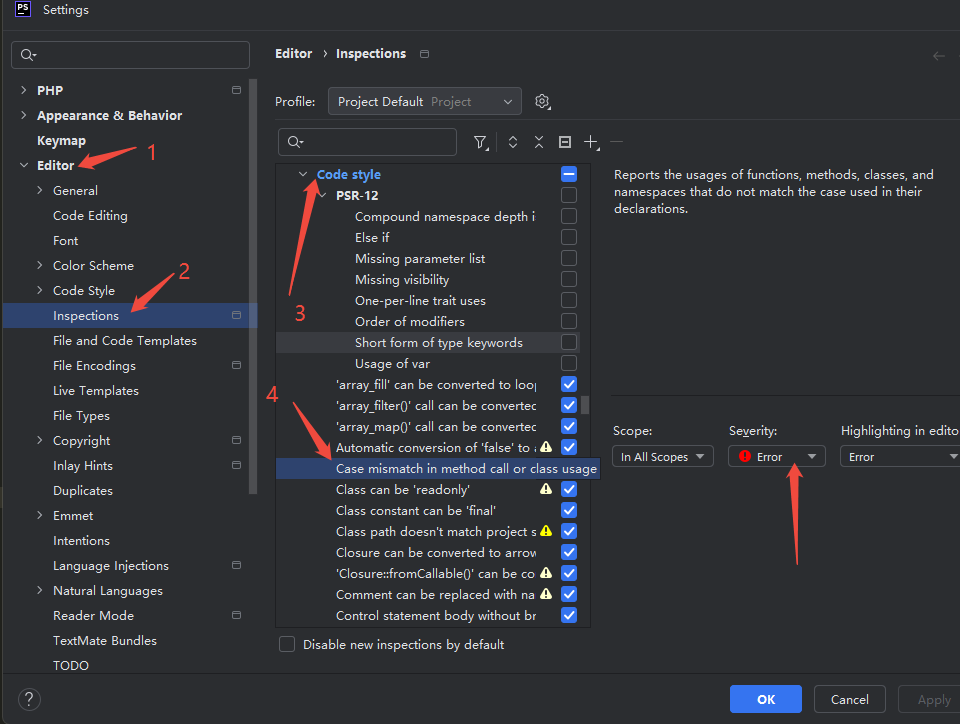Screen dimensions: 960x724
Task: Click the Cancel button
Action: tap(849, 699)
